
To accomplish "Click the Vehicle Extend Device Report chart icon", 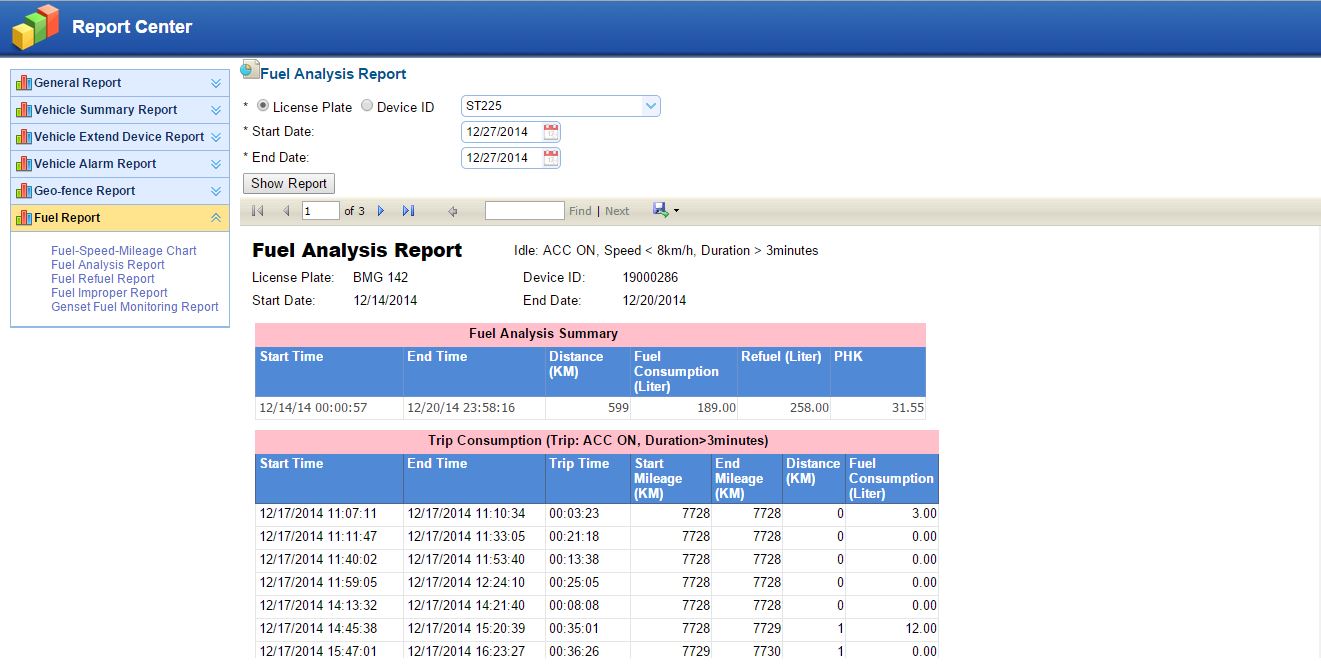I will pyautogui.click(x=24, y=137).
